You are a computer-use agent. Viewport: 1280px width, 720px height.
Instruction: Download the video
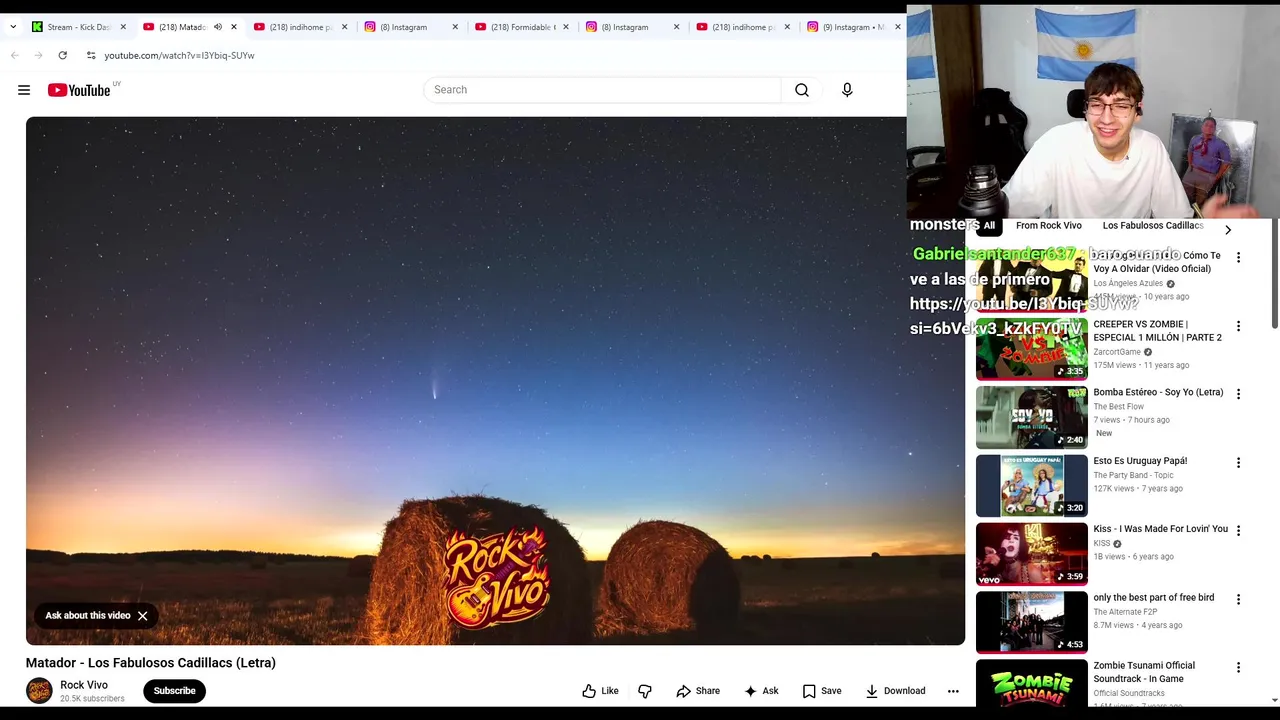click(x=895, y=691)
